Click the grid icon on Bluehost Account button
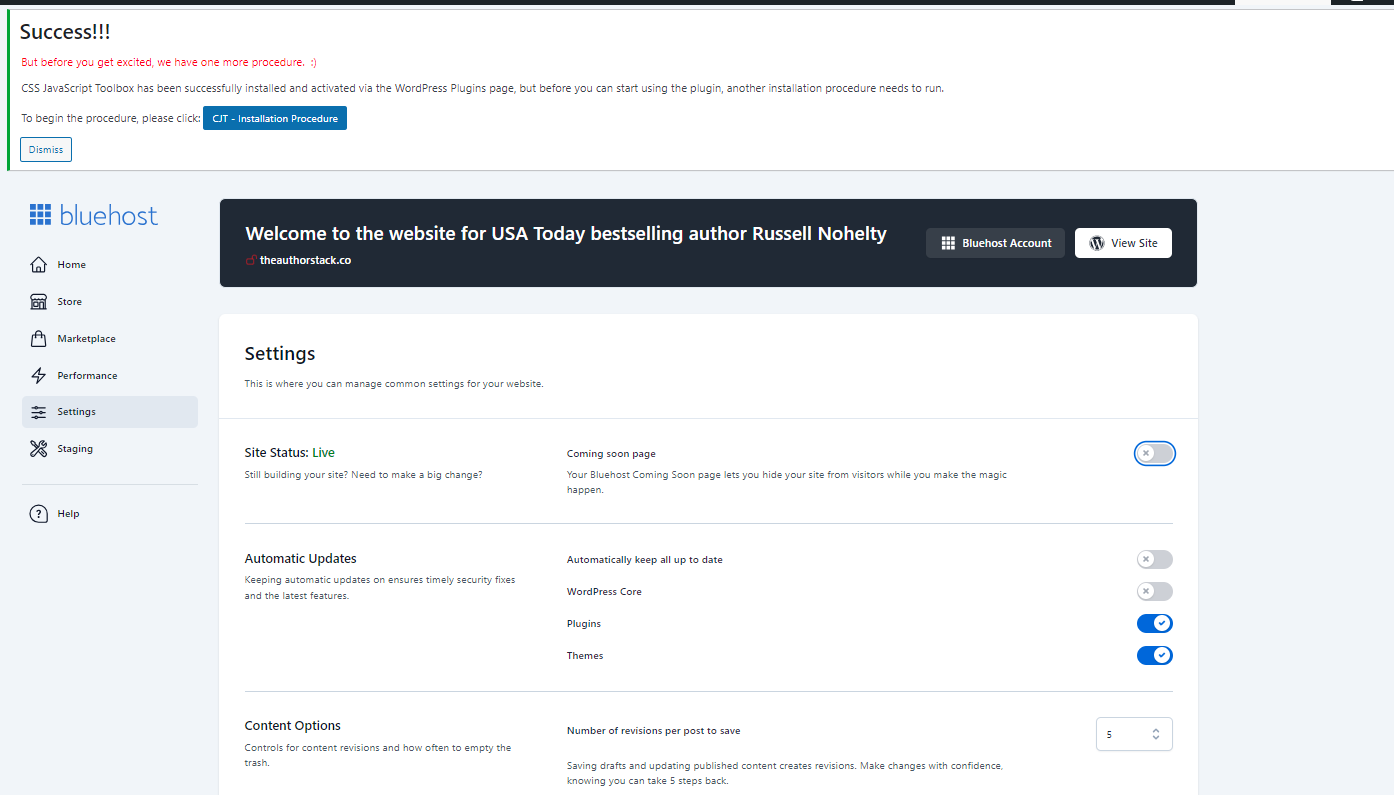 coord(948,243)
